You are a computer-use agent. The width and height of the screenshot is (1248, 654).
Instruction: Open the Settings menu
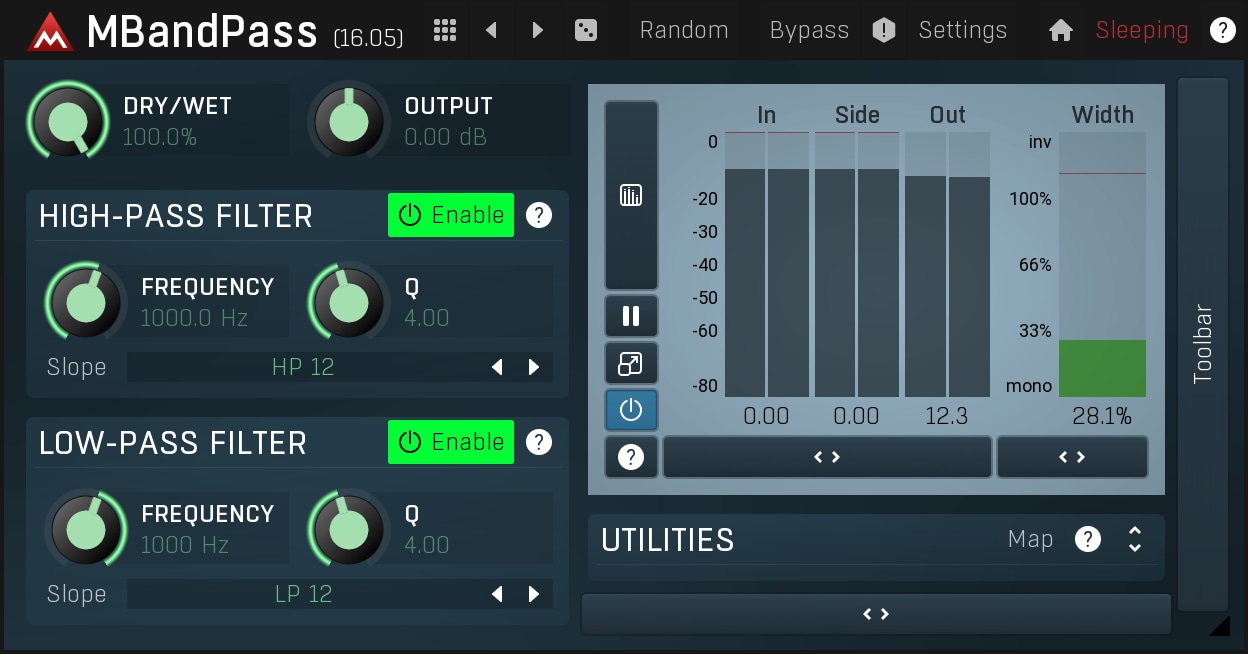coord(962,30)
